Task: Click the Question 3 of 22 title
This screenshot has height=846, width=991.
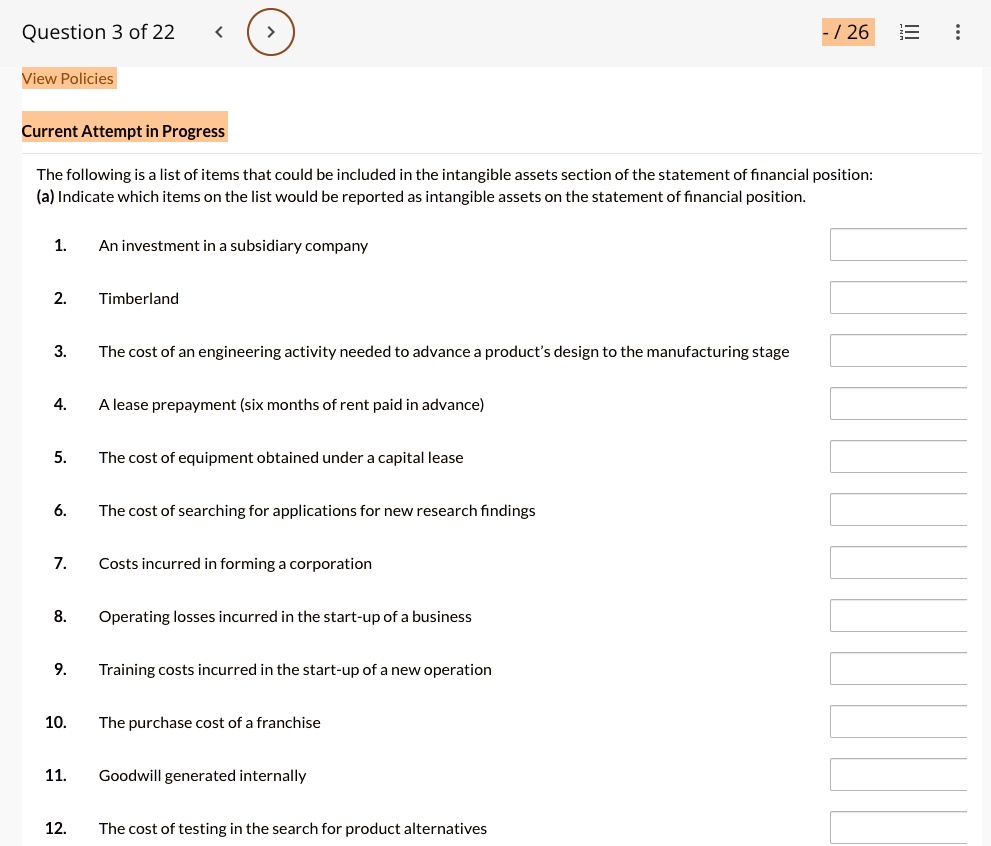Action: (x=98, y=32)
